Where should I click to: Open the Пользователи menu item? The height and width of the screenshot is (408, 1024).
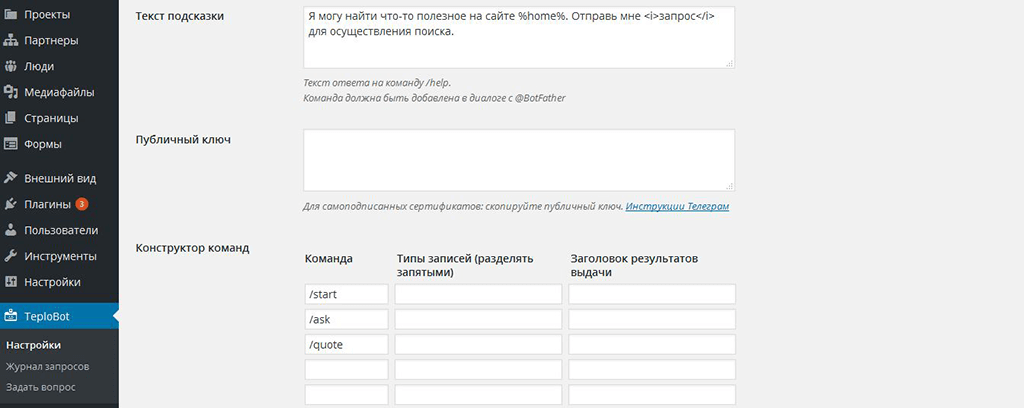(59, 230)
